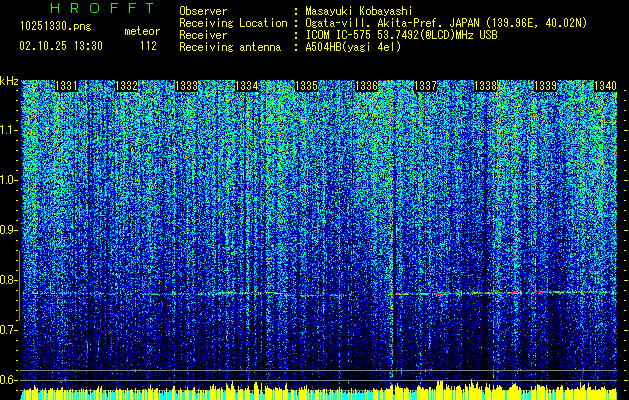Select the Ogata-vill. Akita-Pref. JAPAN location text
629x400 pixels.
446,24
